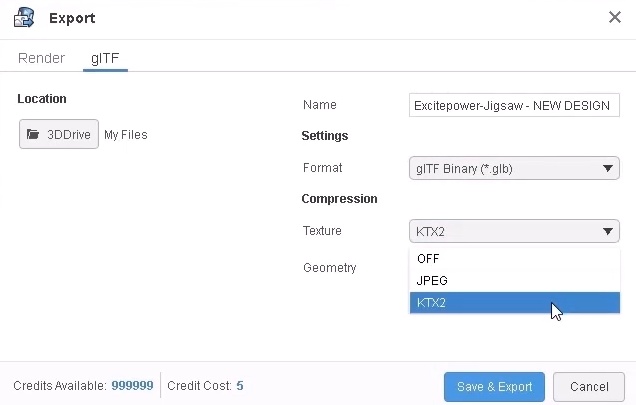Click the Save & Export button
The width and height of the screenshot is (636, 405).
coord(494,387)
